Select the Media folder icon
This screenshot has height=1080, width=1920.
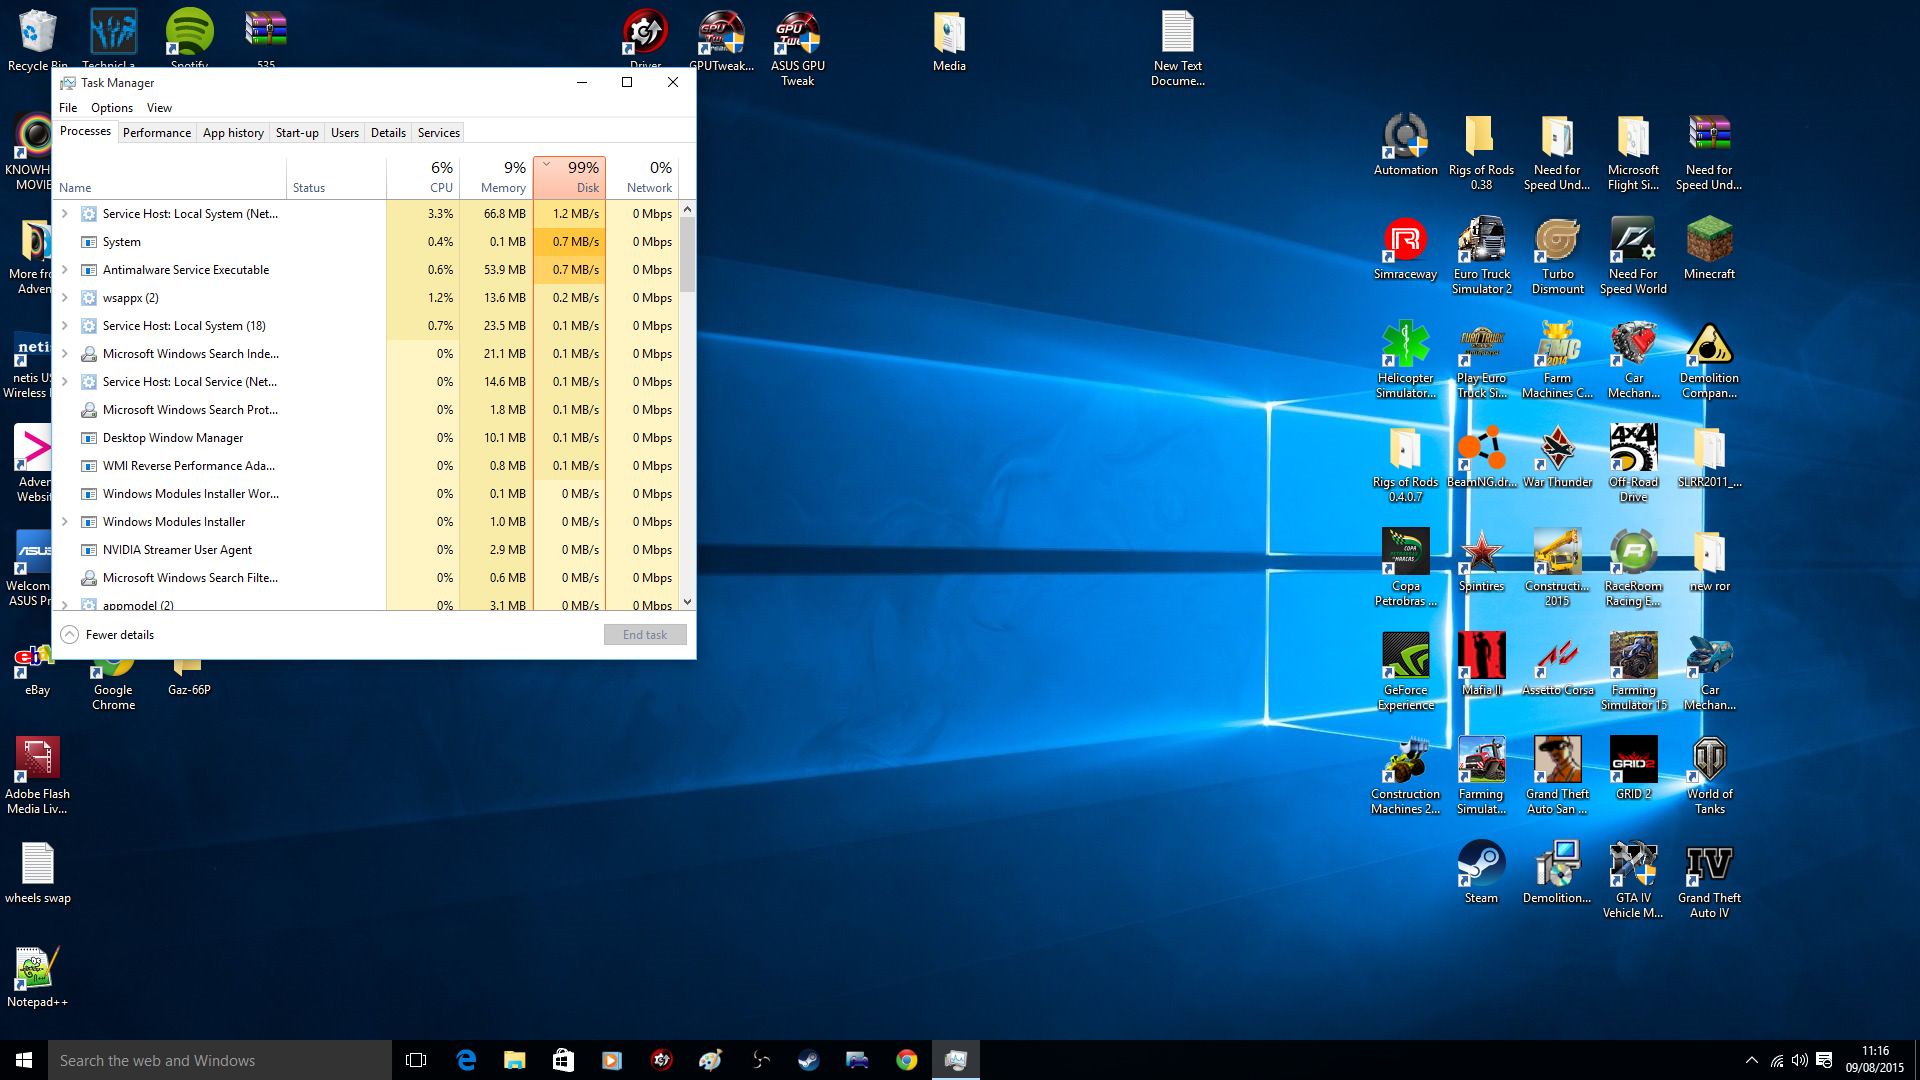tap(949, 41)
